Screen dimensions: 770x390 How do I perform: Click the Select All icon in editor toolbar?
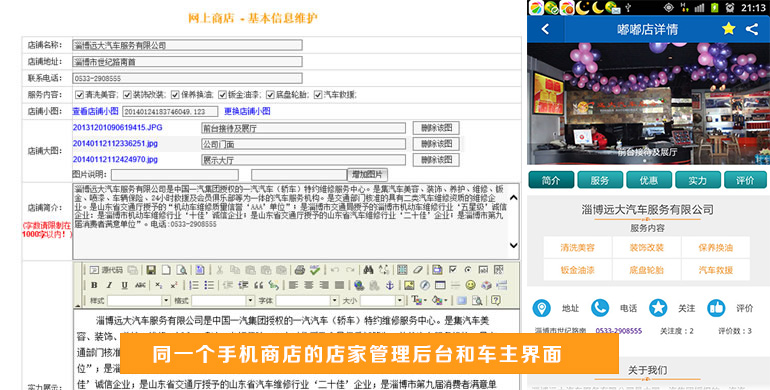click(402, 270)
